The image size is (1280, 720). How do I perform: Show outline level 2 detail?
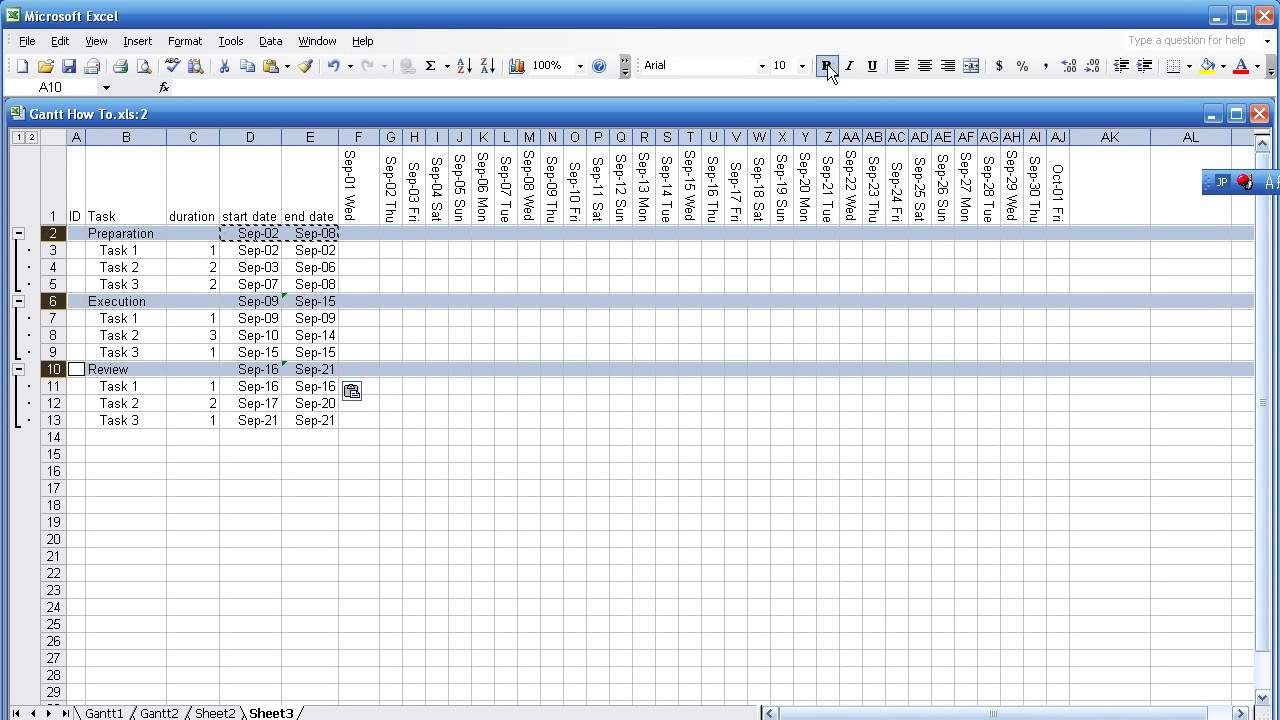(31, 137)
